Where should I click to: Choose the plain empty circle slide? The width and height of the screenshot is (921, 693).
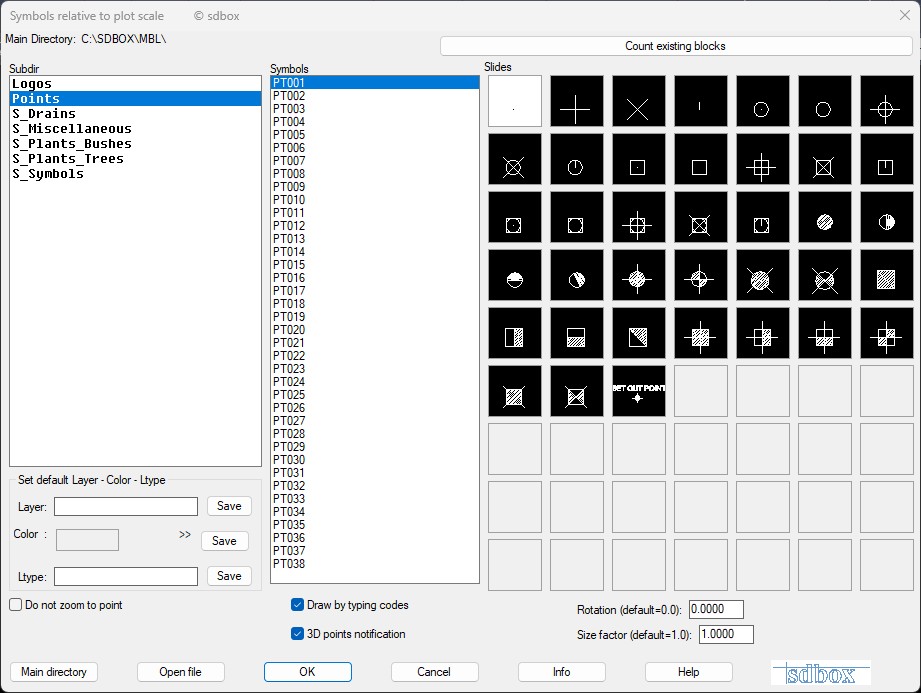825,101
